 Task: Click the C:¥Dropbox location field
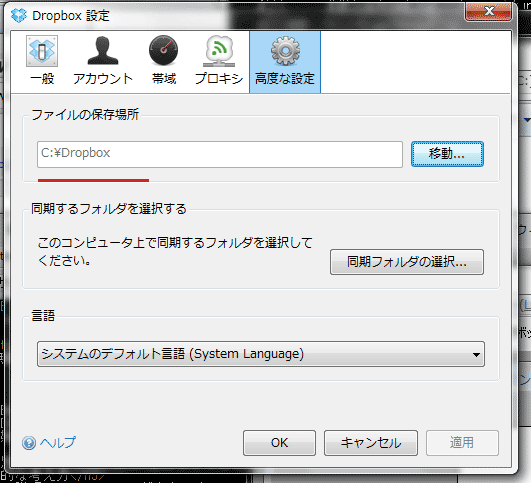click(x=220, y=154)
